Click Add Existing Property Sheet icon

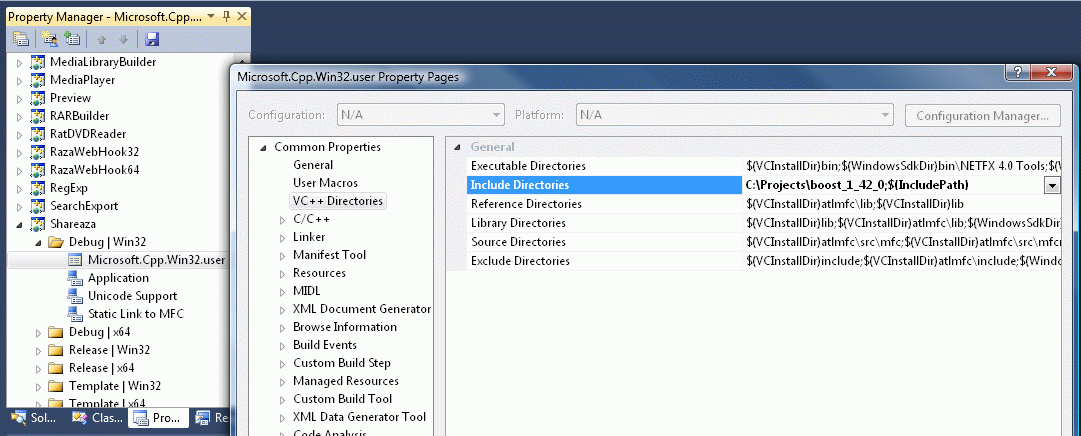click(x=72, y=39)
